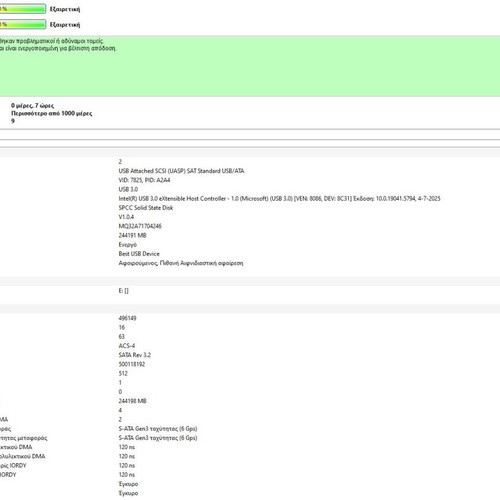Select the cylinders value '496149'
Screen dimensions: 500x500
click(127, 318)
